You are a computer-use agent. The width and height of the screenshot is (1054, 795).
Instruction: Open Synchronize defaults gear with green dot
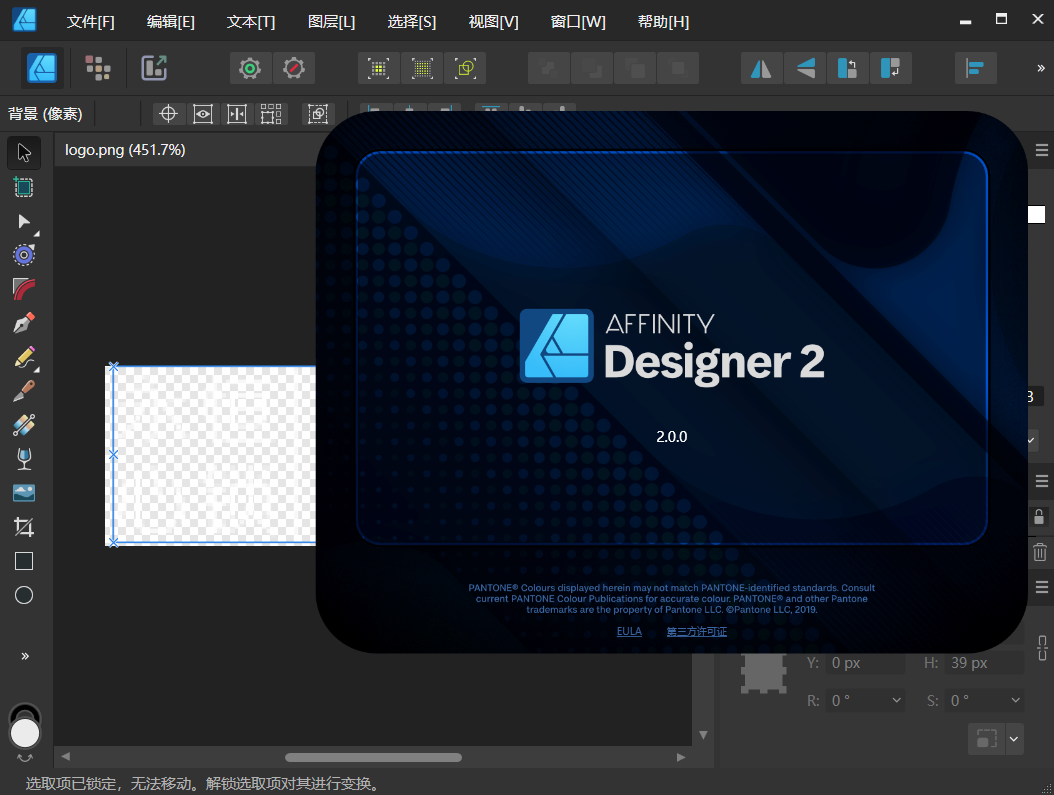pos(250,68)
